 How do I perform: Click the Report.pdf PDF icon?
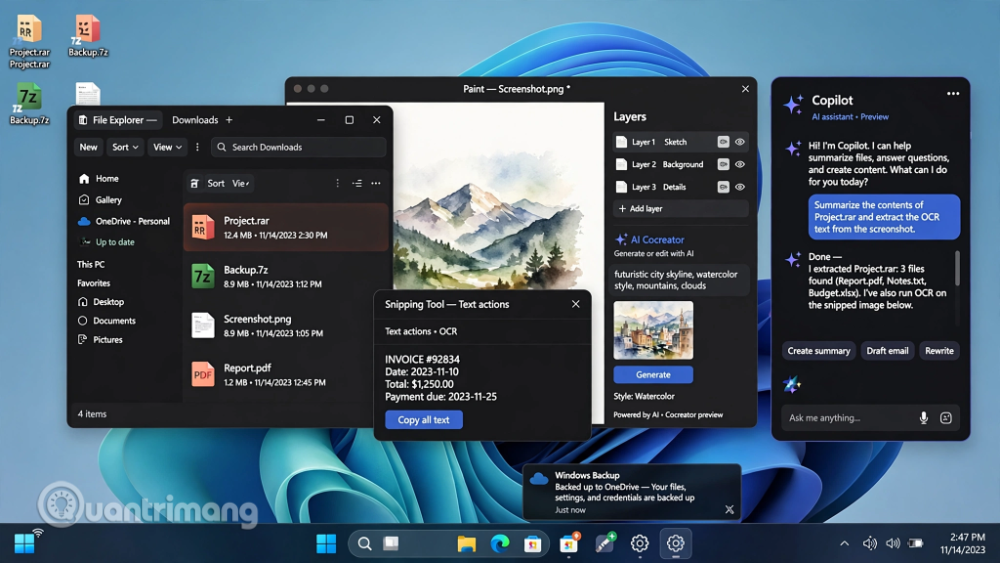click(203, 375)
